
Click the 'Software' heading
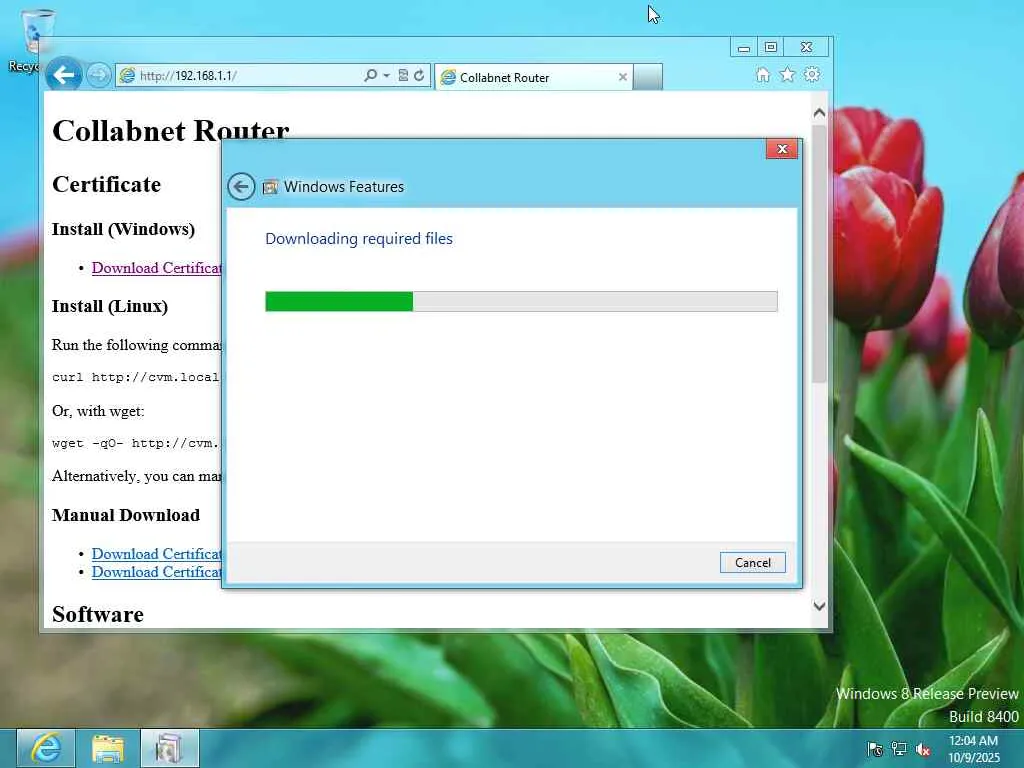pyautogui.click(x=98, y=615)
